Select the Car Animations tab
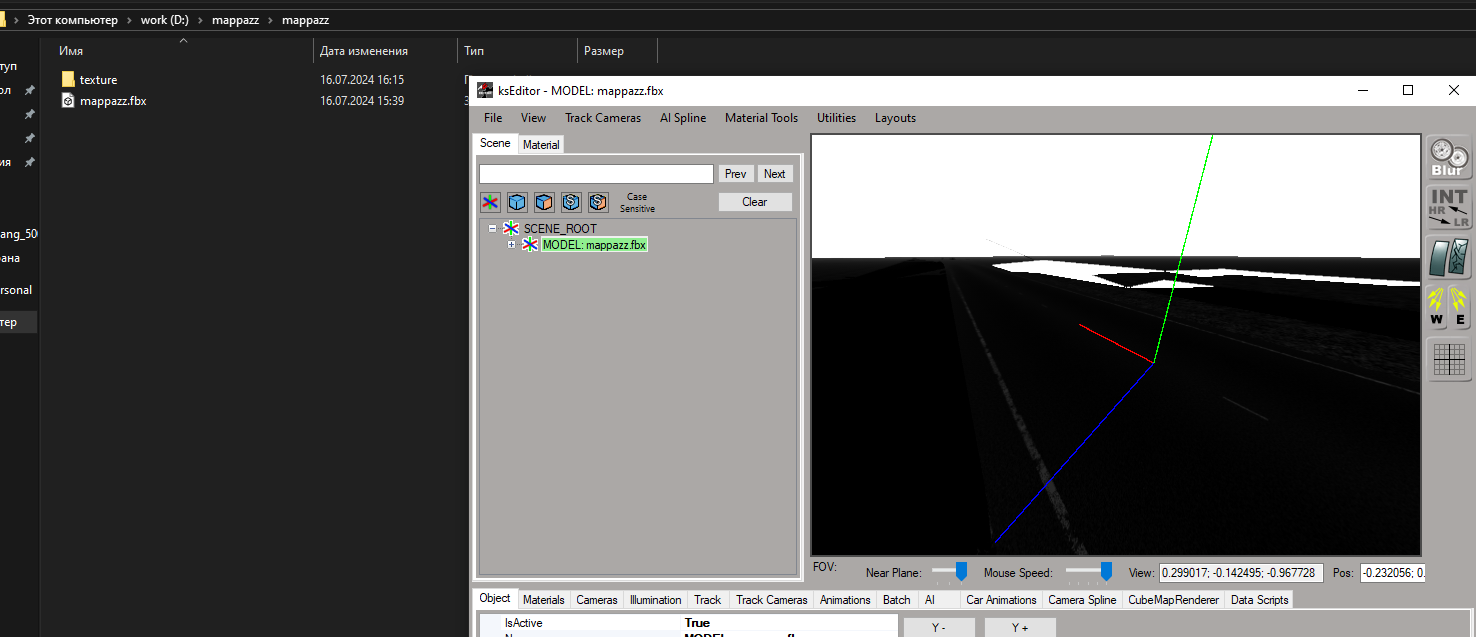Image resolution: width=1476 pixels, height=637 pixels. [1001, 600]
